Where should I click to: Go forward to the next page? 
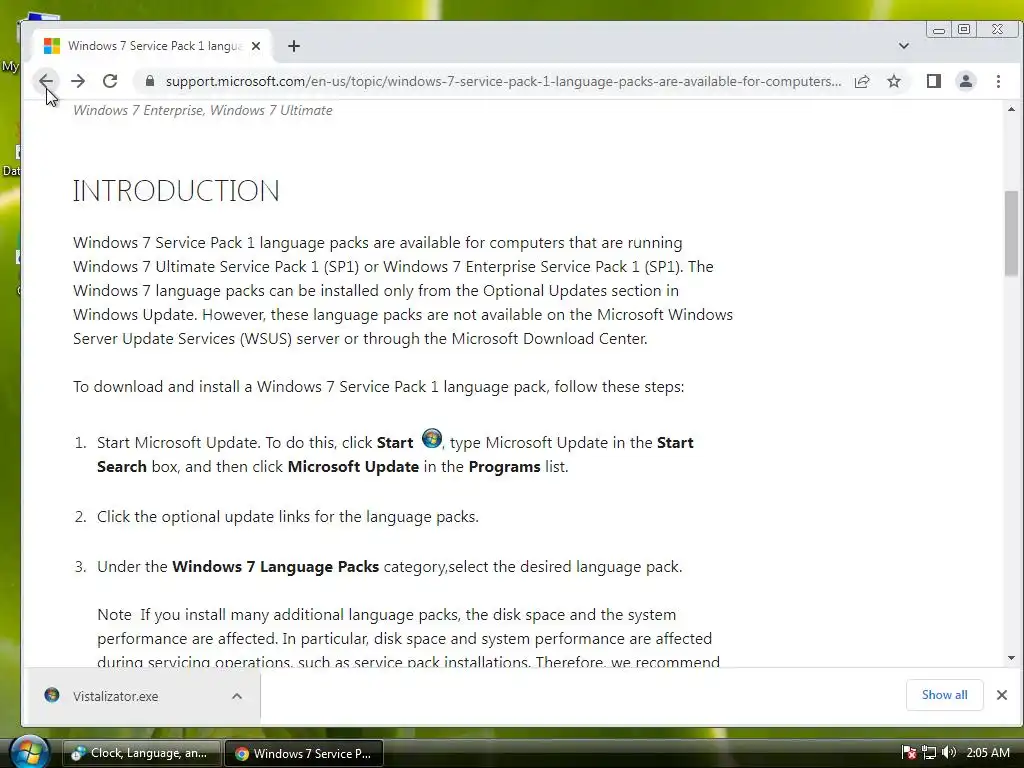pos(78,81)
